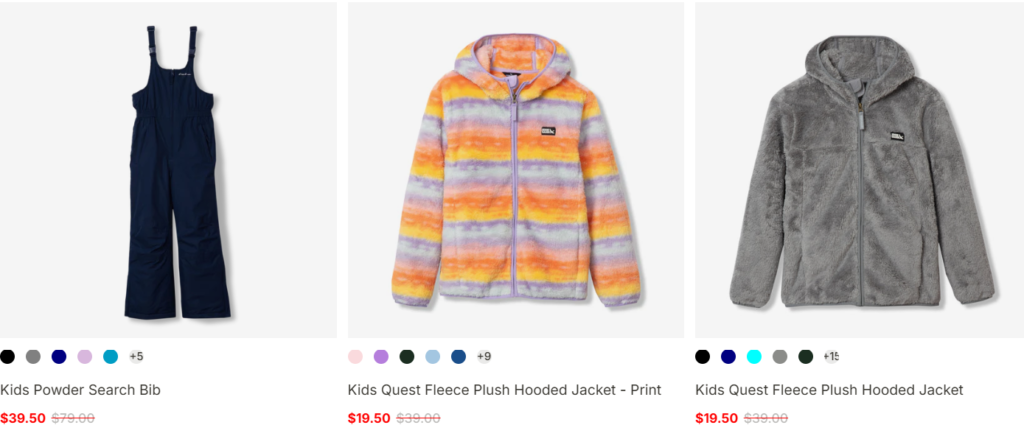Click the gray Plush Hooded Jacket image
The image size is (1024, 439).
pos(859,170)
